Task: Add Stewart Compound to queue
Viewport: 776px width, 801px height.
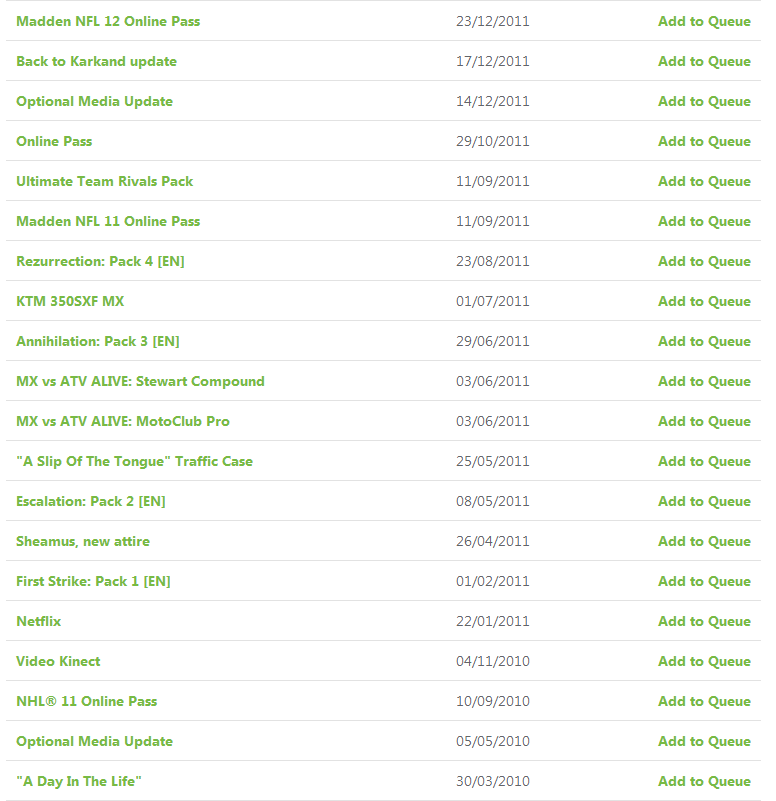Action: (x=704, y=382)
